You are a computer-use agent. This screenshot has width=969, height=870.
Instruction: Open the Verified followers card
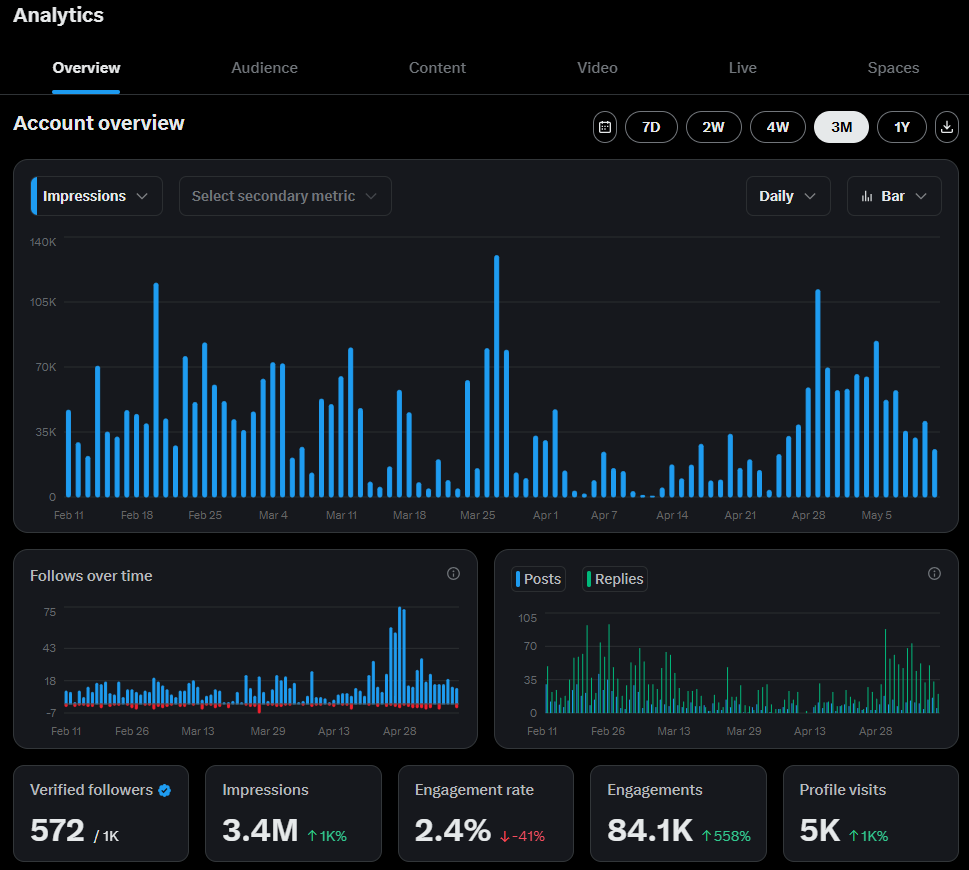click(x=101, y=813)
